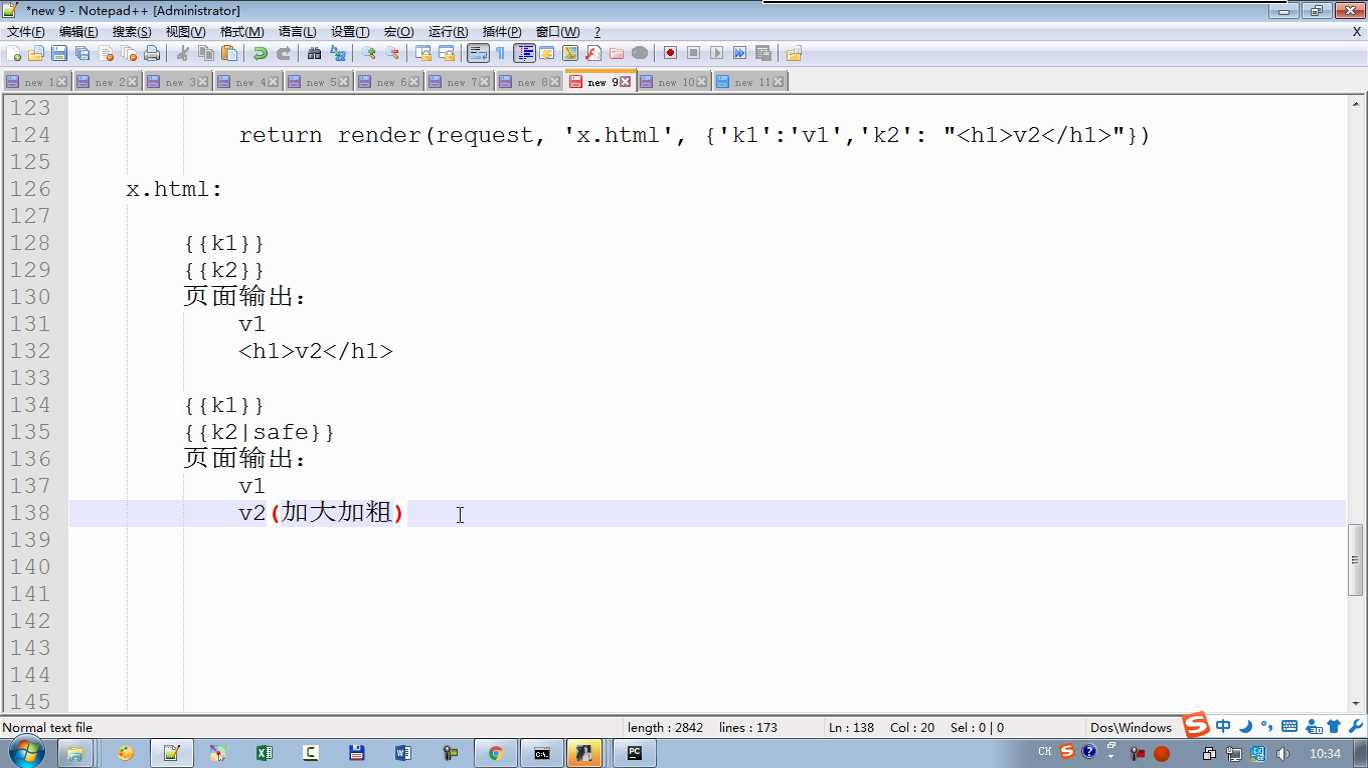The height and width of the screenshot is (768, 1368).
Task: Open the Windows Start button
Action: (24, 753)
